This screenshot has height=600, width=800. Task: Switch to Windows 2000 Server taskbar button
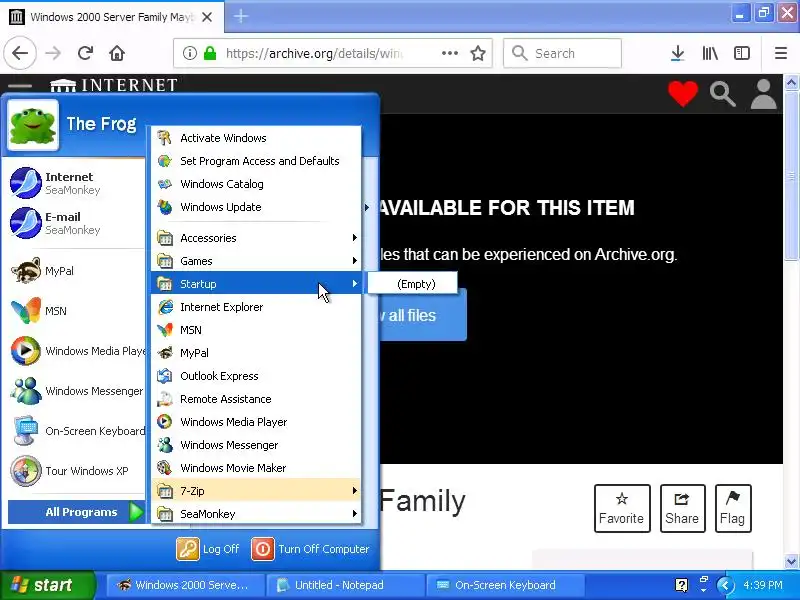click(186, 585)
